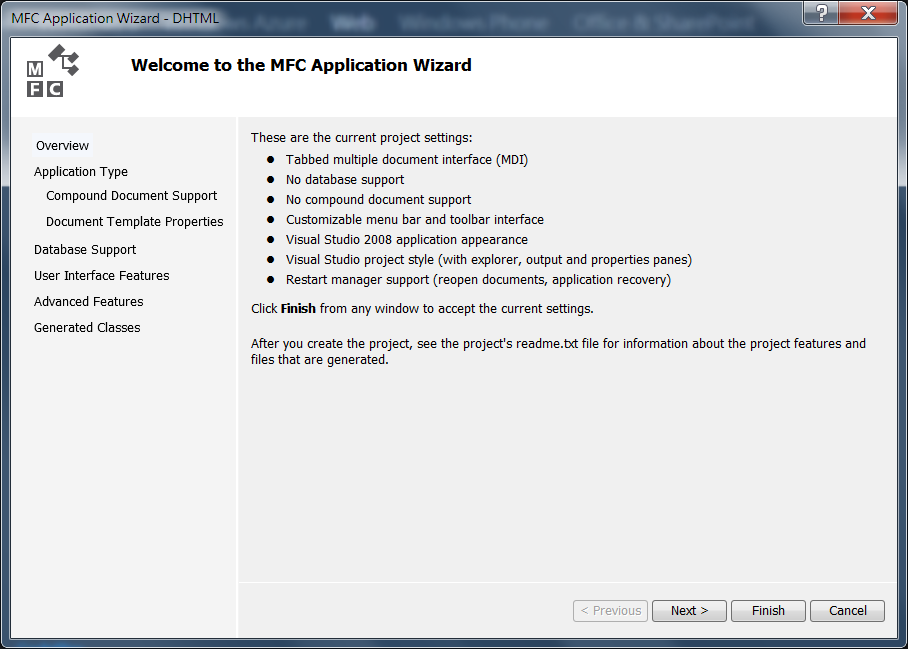Cancel the wizard
This screenshot has height=649, width=908.
click(847, 611)
